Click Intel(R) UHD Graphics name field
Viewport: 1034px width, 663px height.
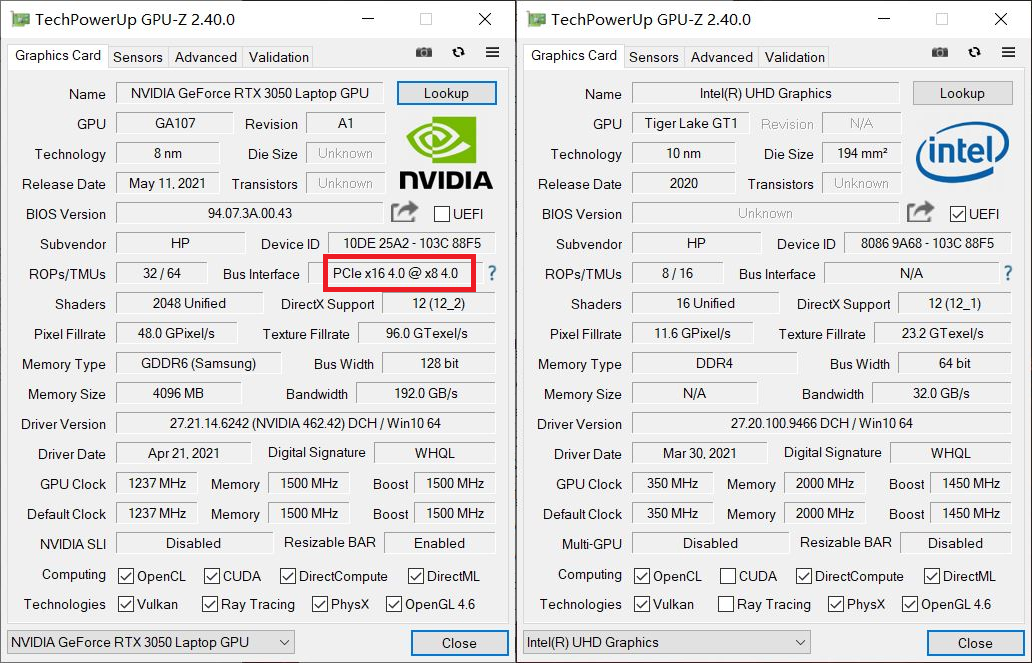(x=766, y=93)
